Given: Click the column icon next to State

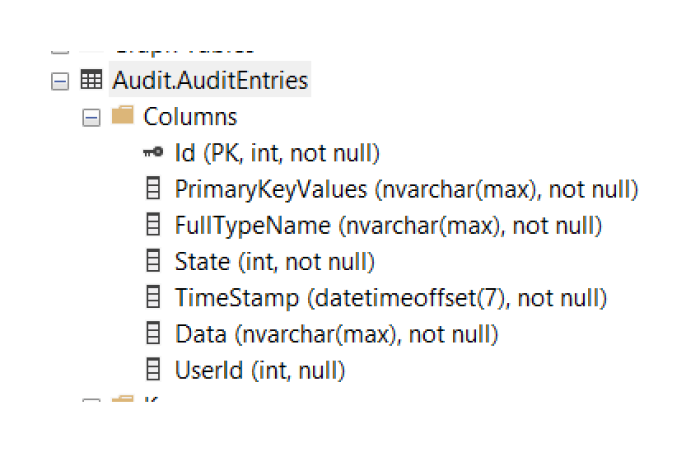Looking at the screenshot, I should click(x=153, y=261).
